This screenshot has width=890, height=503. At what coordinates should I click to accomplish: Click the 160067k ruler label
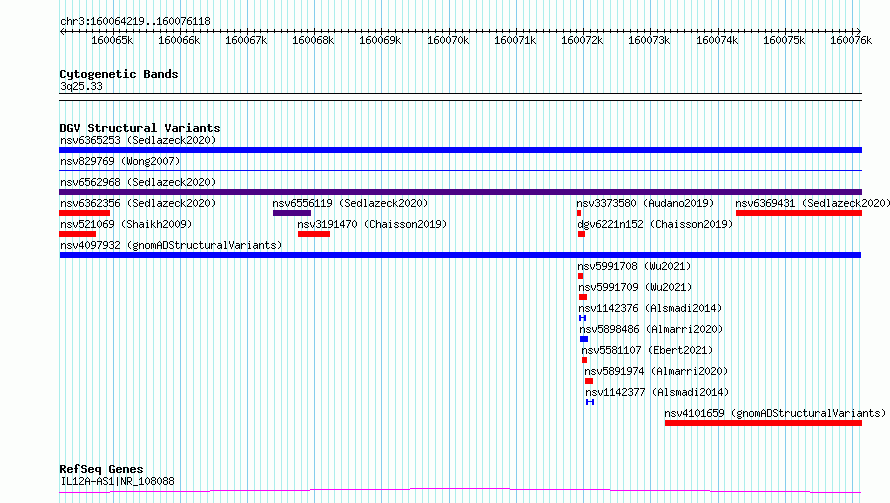point(246,40)
